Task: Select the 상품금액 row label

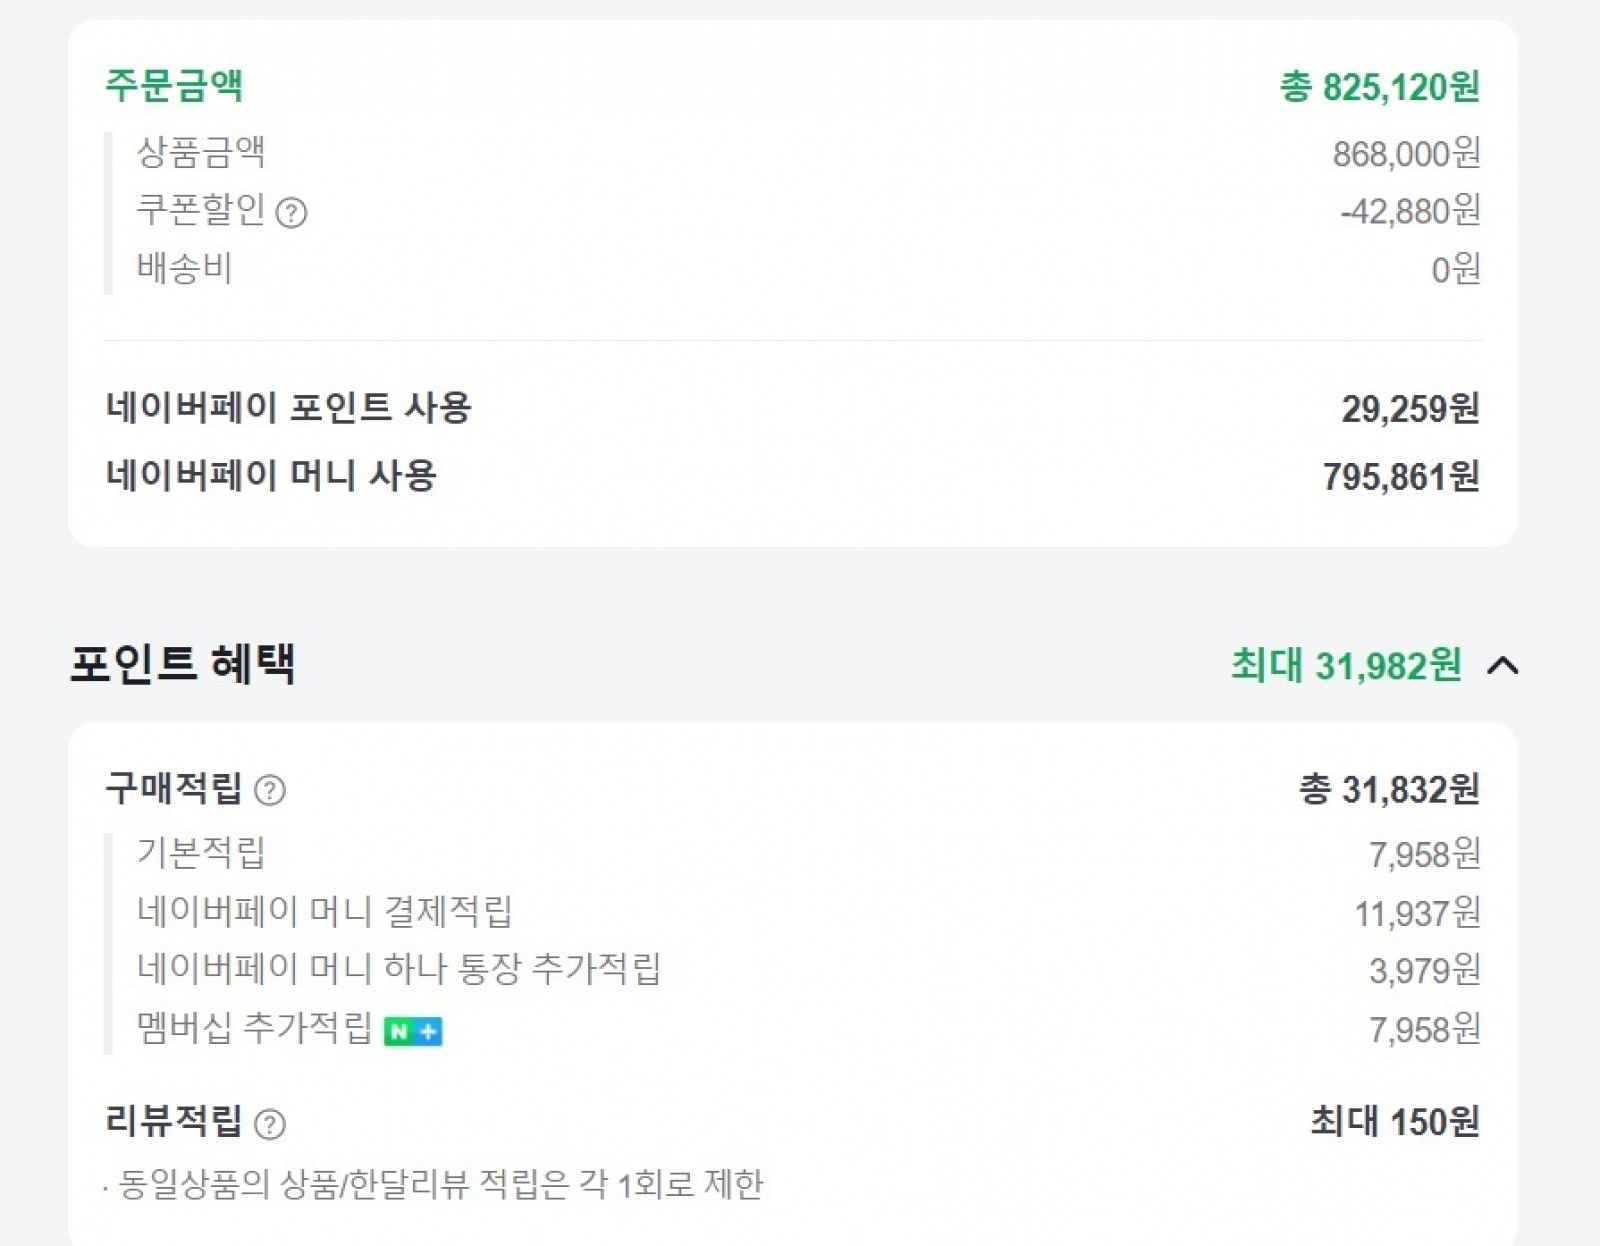Action: coord(201,152)
